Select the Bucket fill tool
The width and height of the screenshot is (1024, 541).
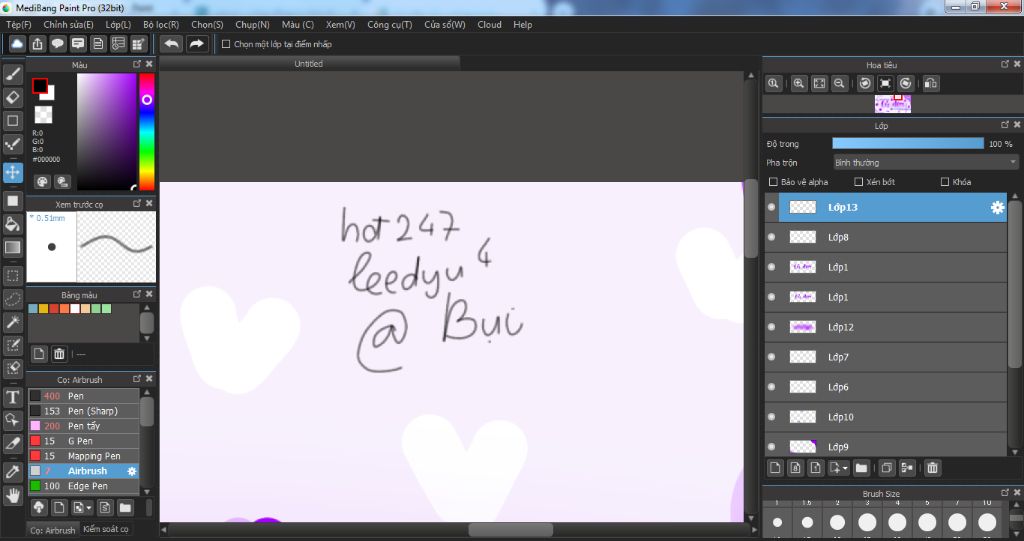tap(12, 224)
